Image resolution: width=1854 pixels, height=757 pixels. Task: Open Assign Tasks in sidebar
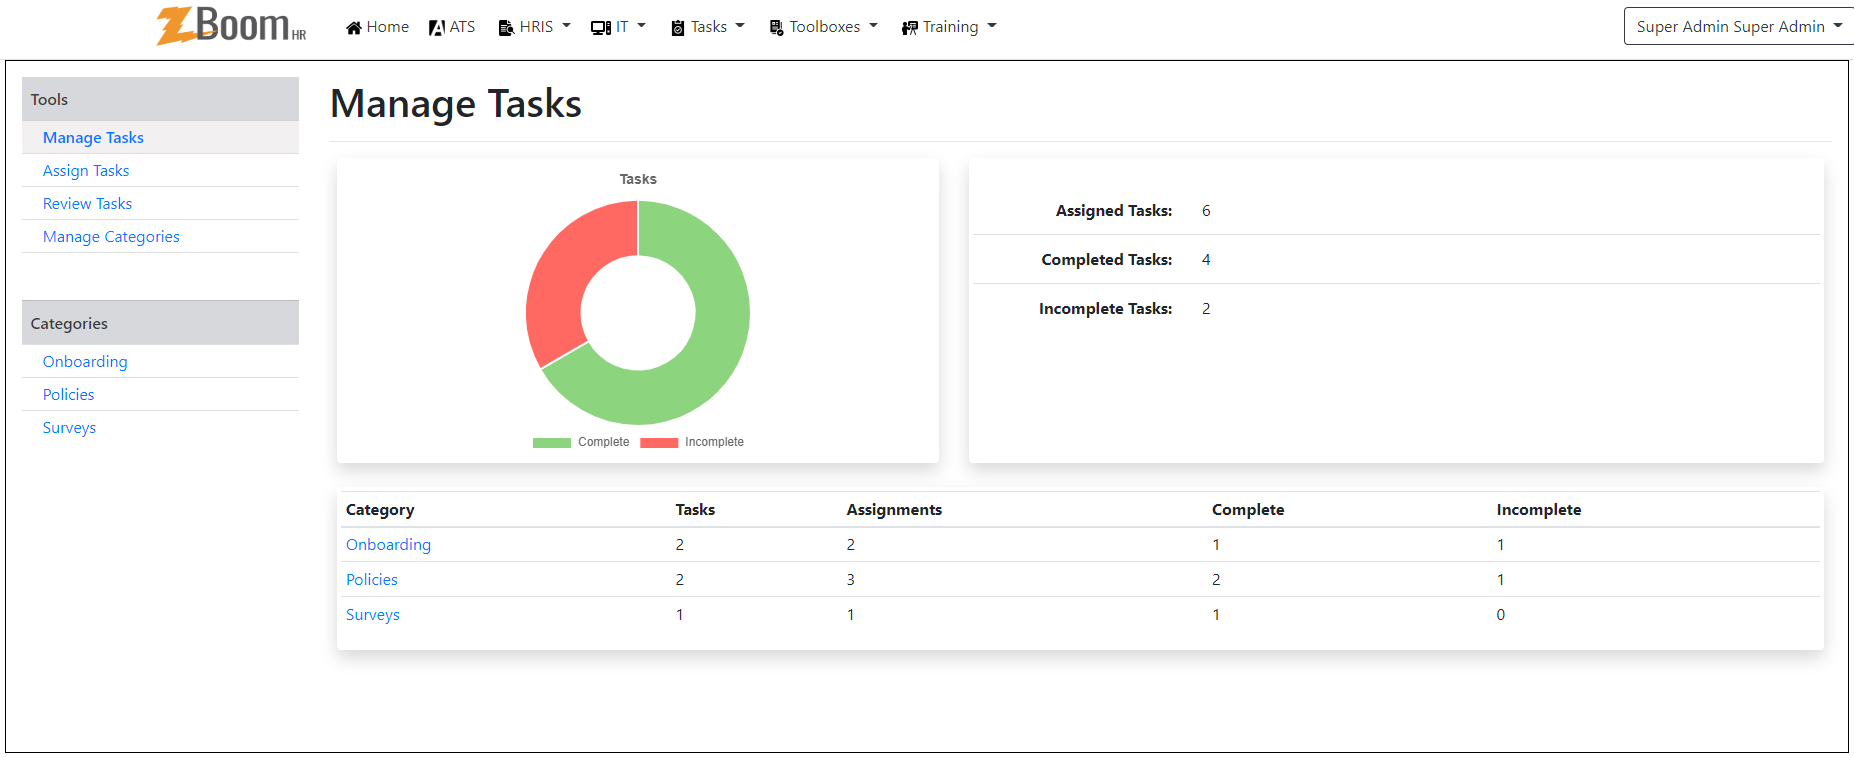[86, 171]
